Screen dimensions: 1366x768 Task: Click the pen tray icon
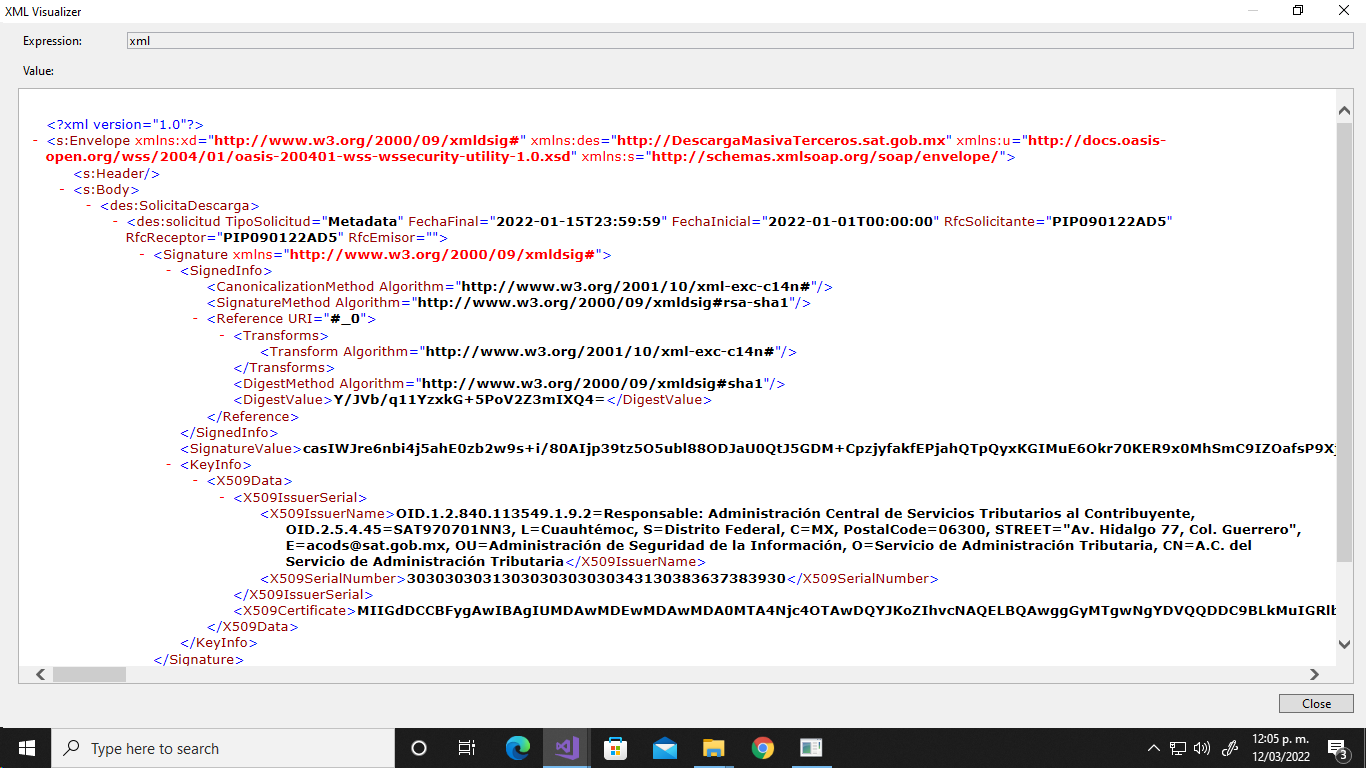[1231, 748]
